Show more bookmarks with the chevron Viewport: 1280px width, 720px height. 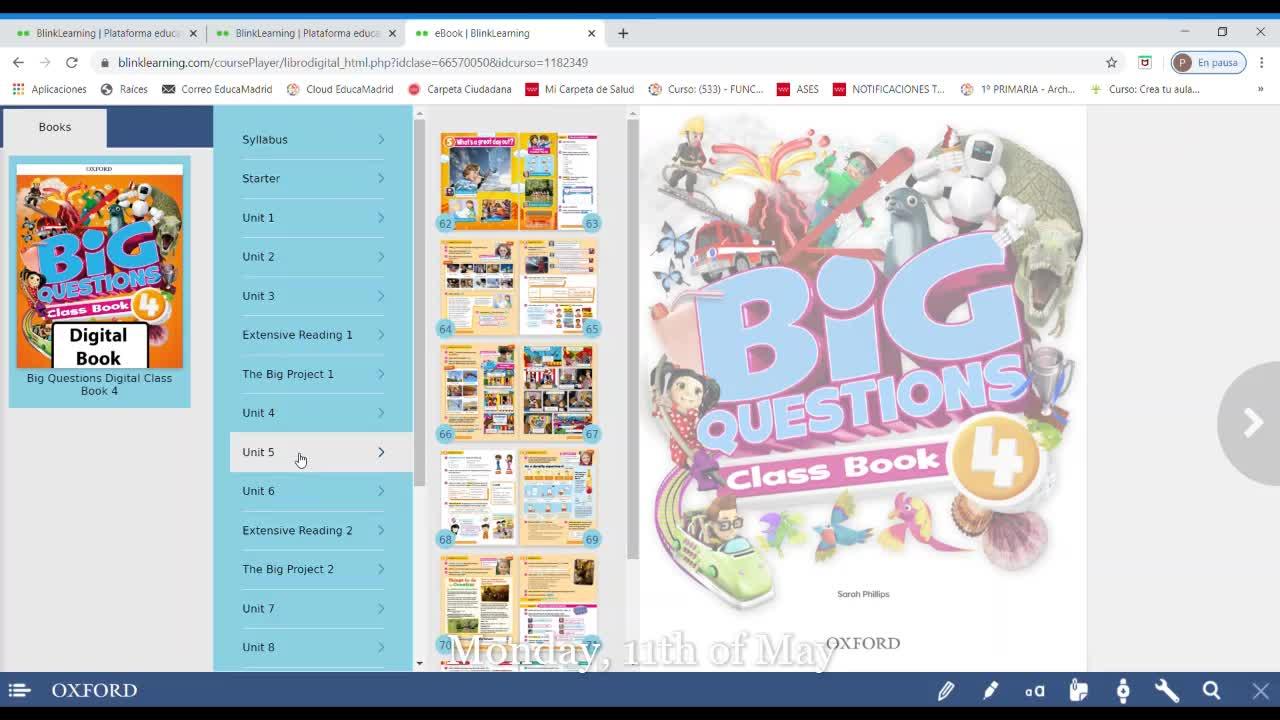tap(1260, 89)
